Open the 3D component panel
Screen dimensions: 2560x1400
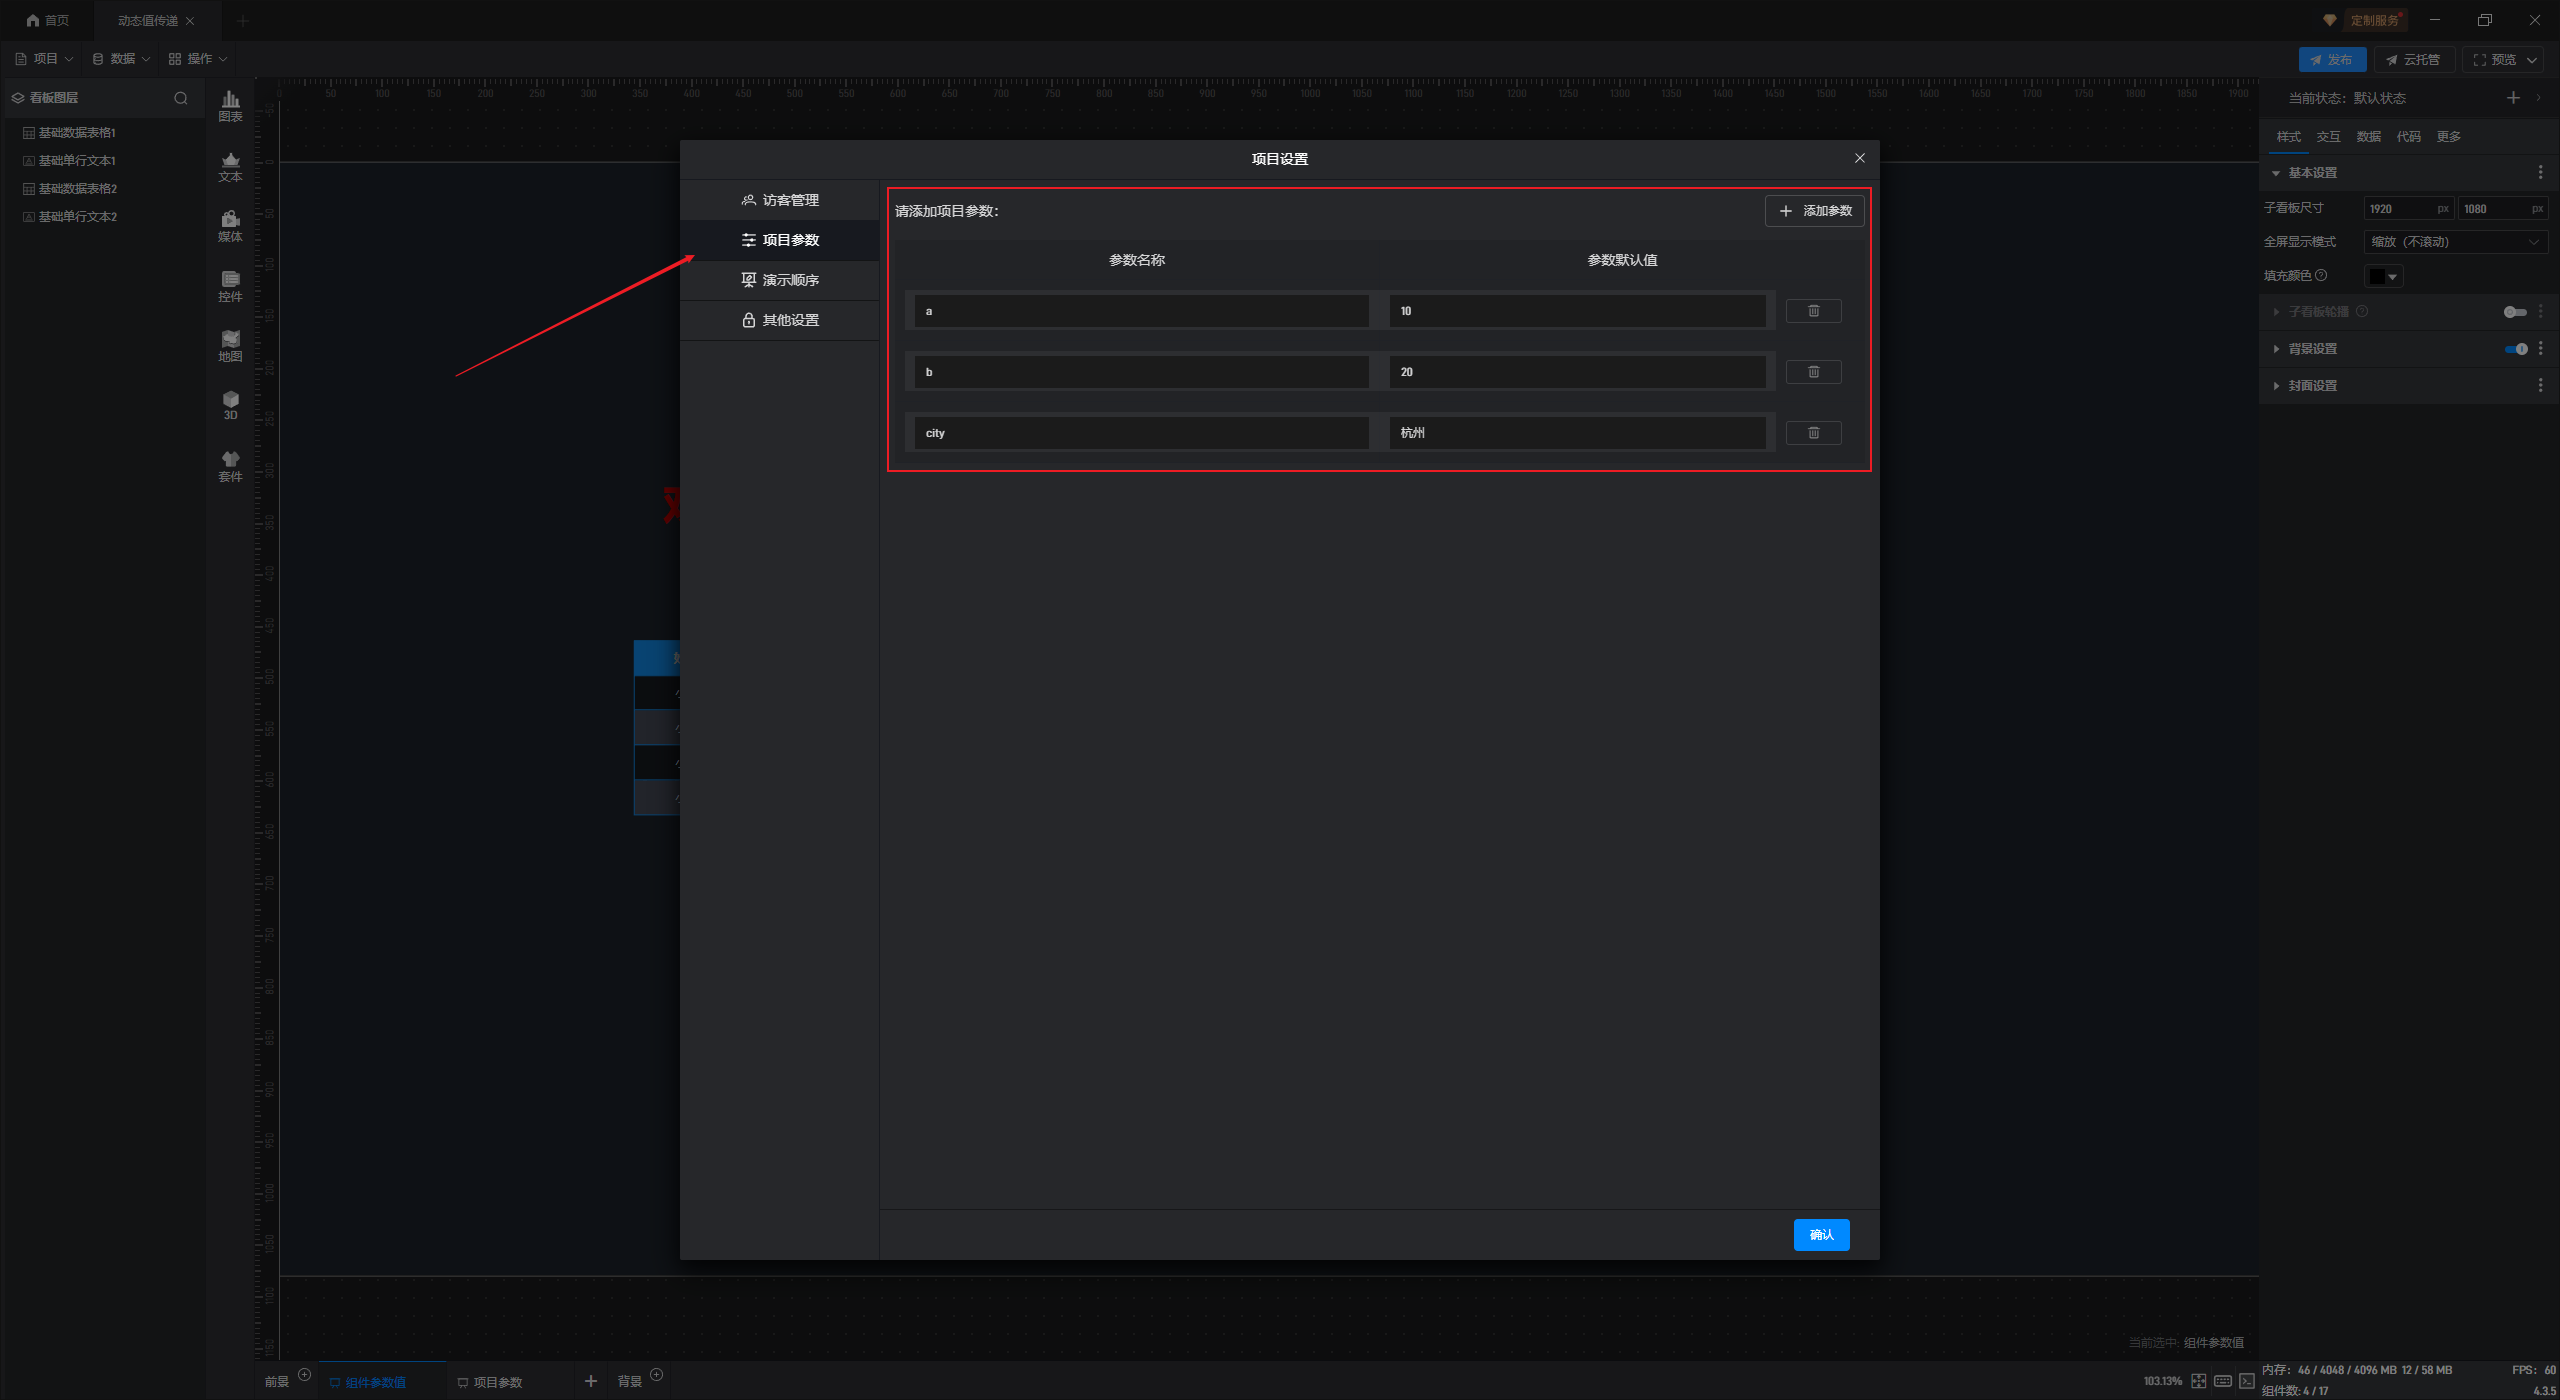(x=230, y=405)
